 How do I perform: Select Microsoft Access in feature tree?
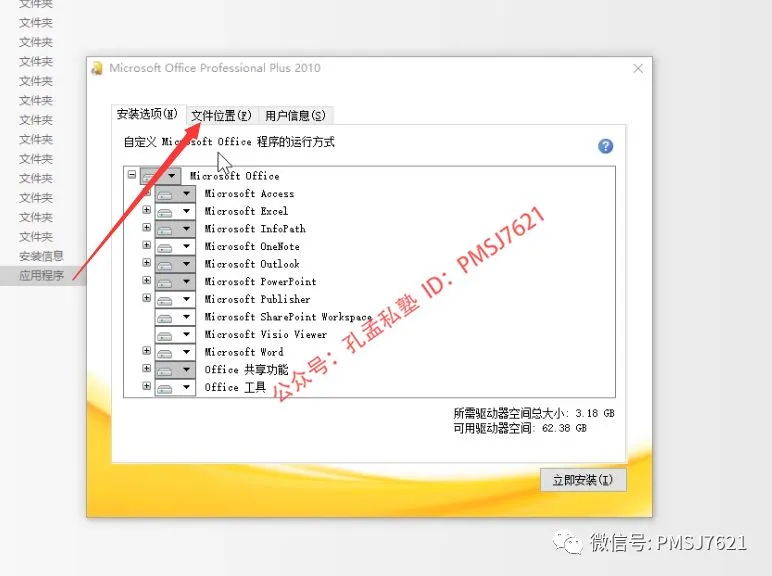(249, 194)
